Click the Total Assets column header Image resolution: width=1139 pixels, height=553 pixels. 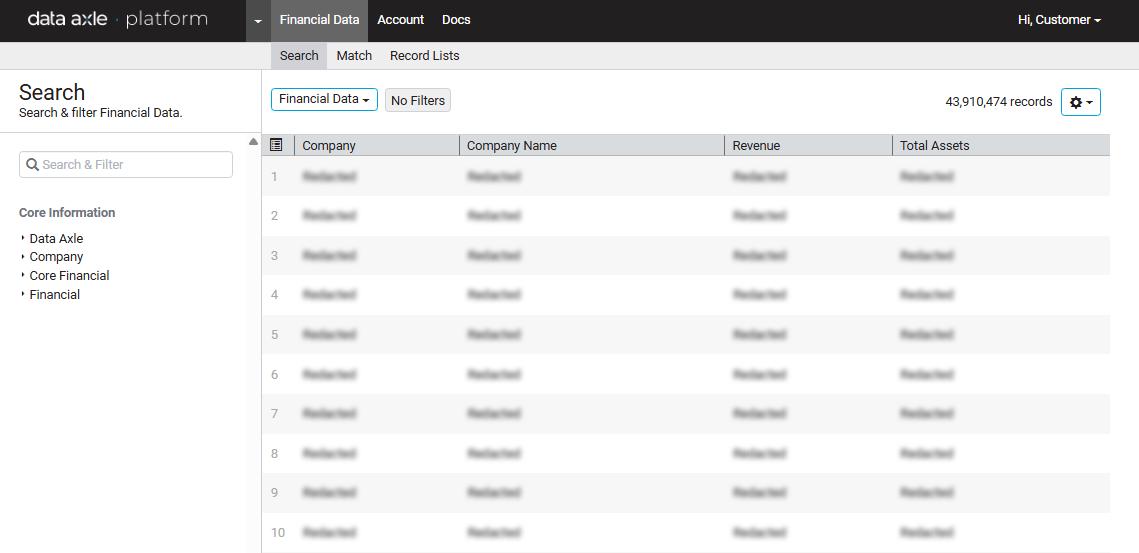click(934, 146)
